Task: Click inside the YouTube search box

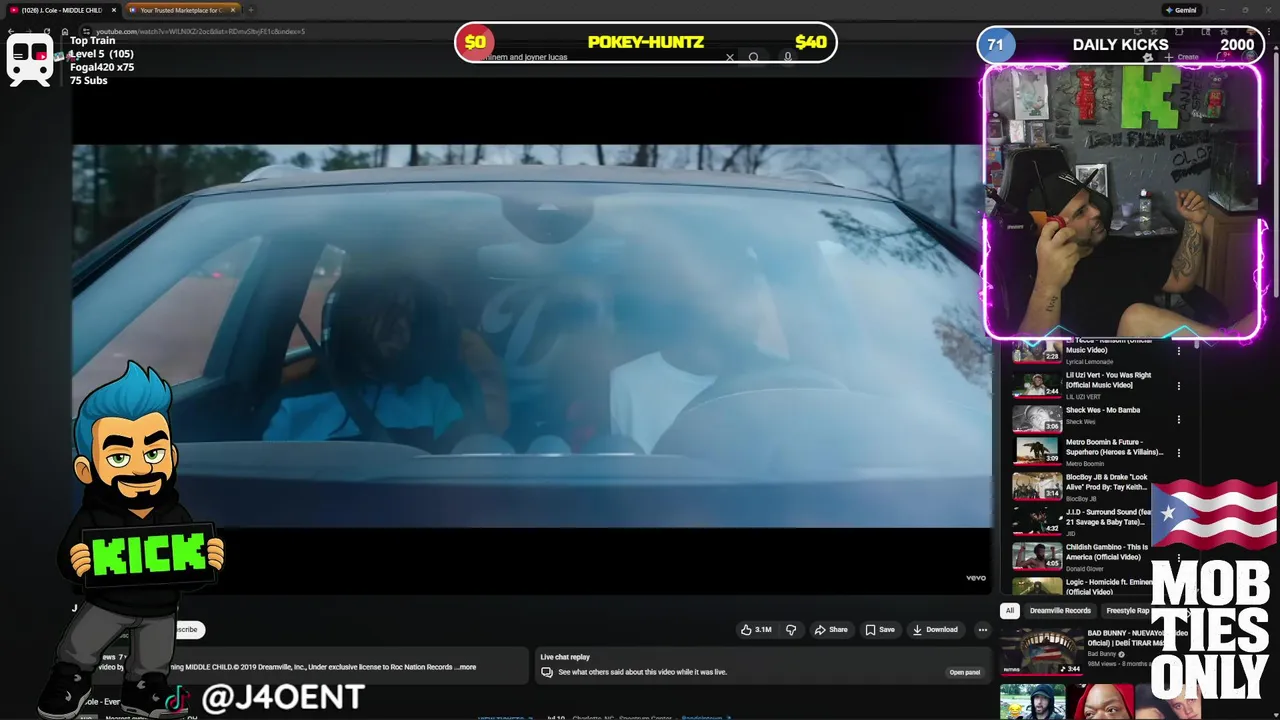Action: click(600, 57)
